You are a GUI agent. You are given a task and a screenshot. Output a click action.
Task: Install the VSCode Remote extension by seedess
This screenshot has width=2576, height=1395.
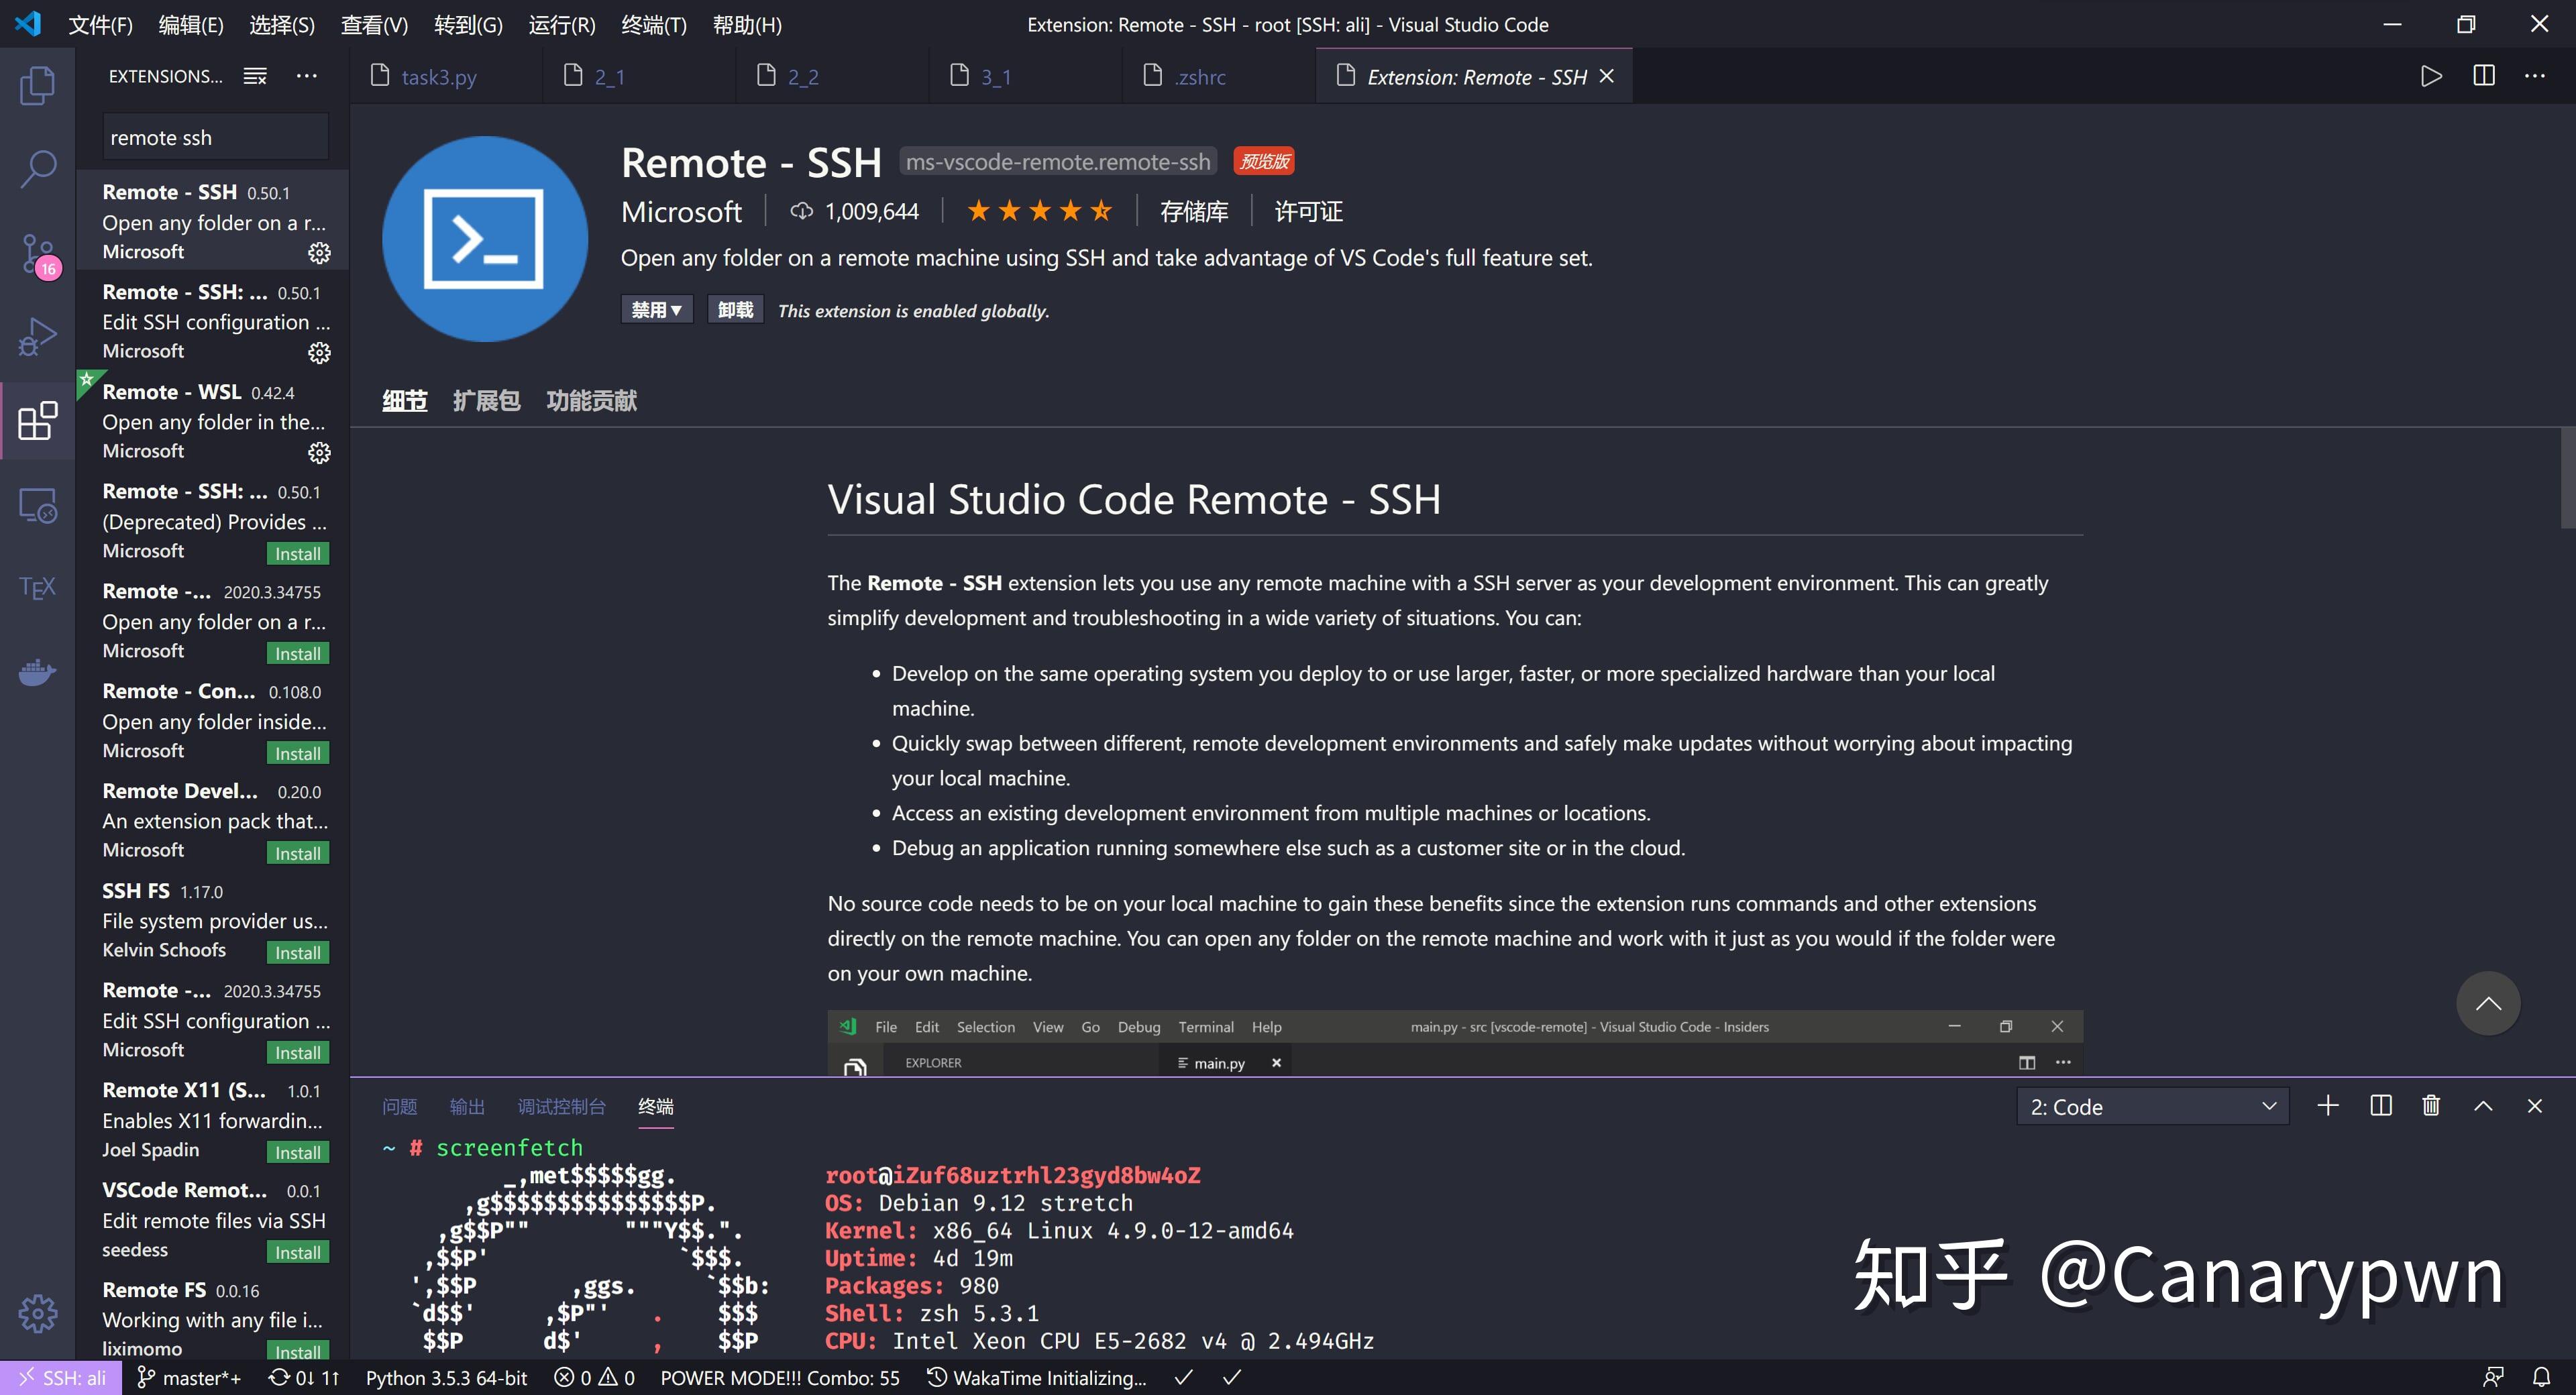[298, 1253]
